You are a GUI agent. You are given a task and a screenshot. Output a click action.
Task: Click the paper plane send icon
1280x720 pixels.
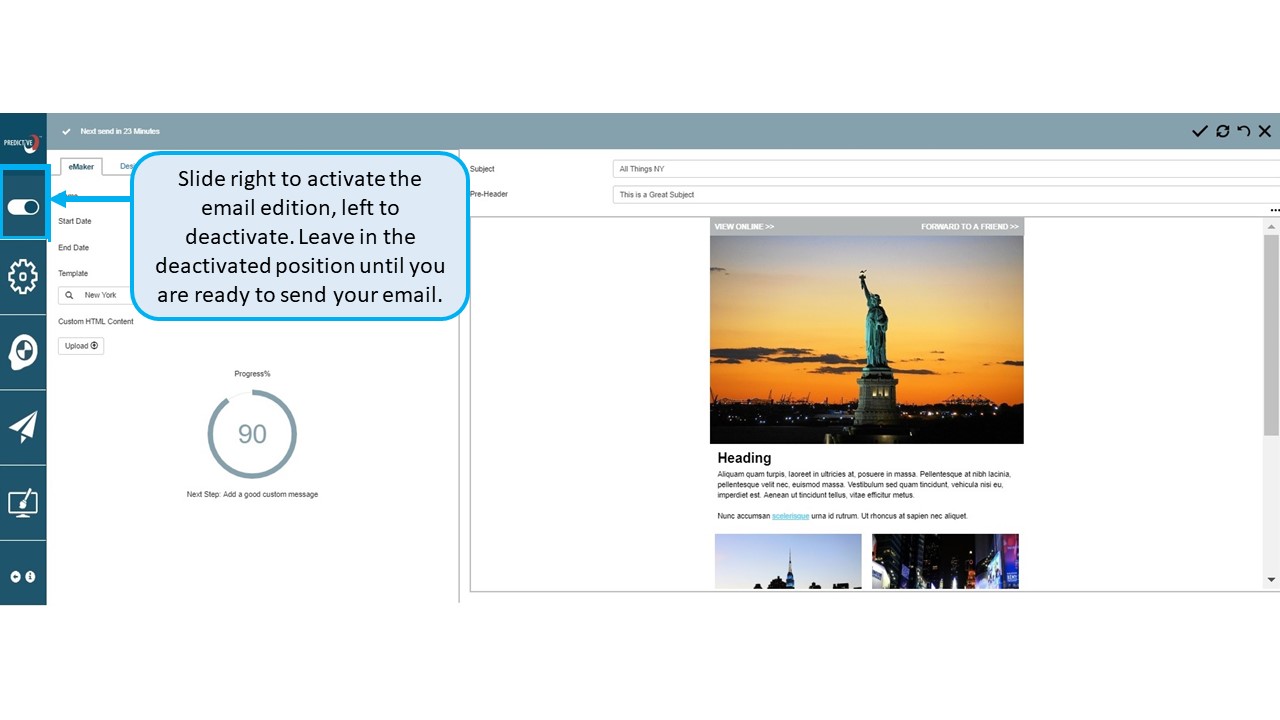23,427
